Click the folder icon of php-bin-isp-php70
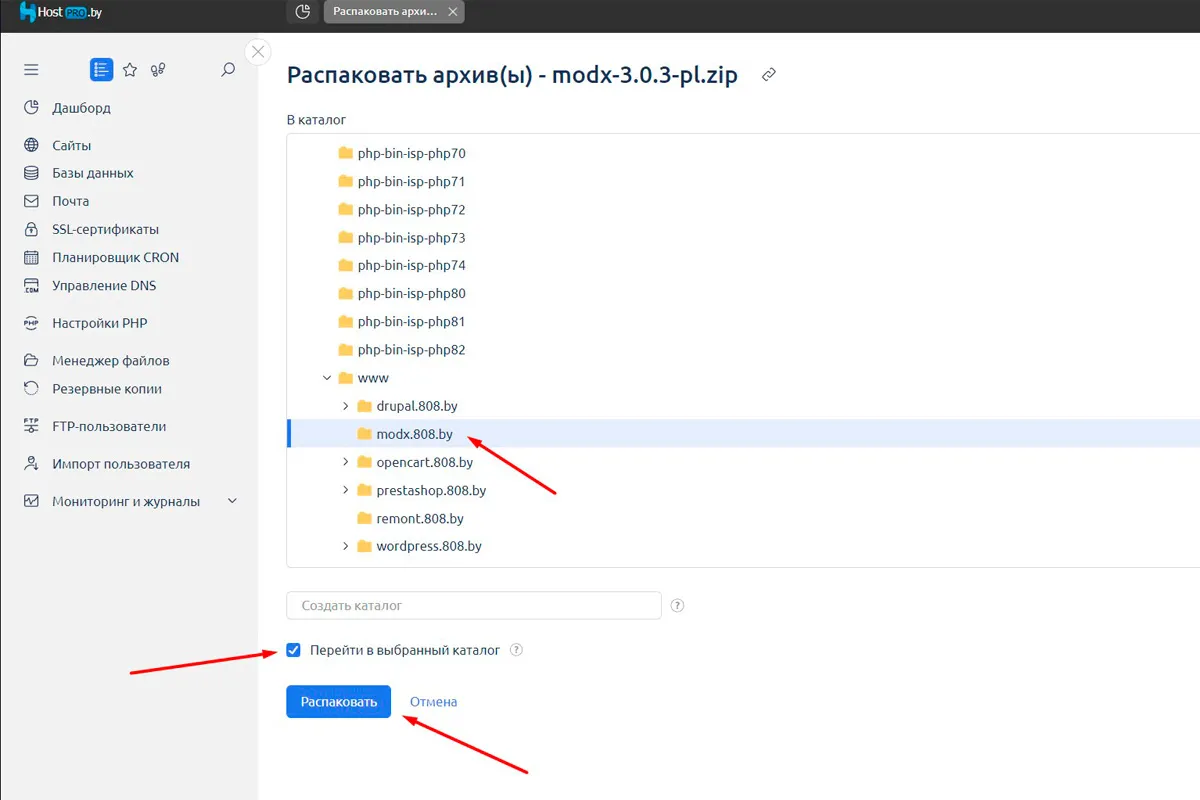The width and height of the screenshot is (1200, 800). click(x=346, y=153)
